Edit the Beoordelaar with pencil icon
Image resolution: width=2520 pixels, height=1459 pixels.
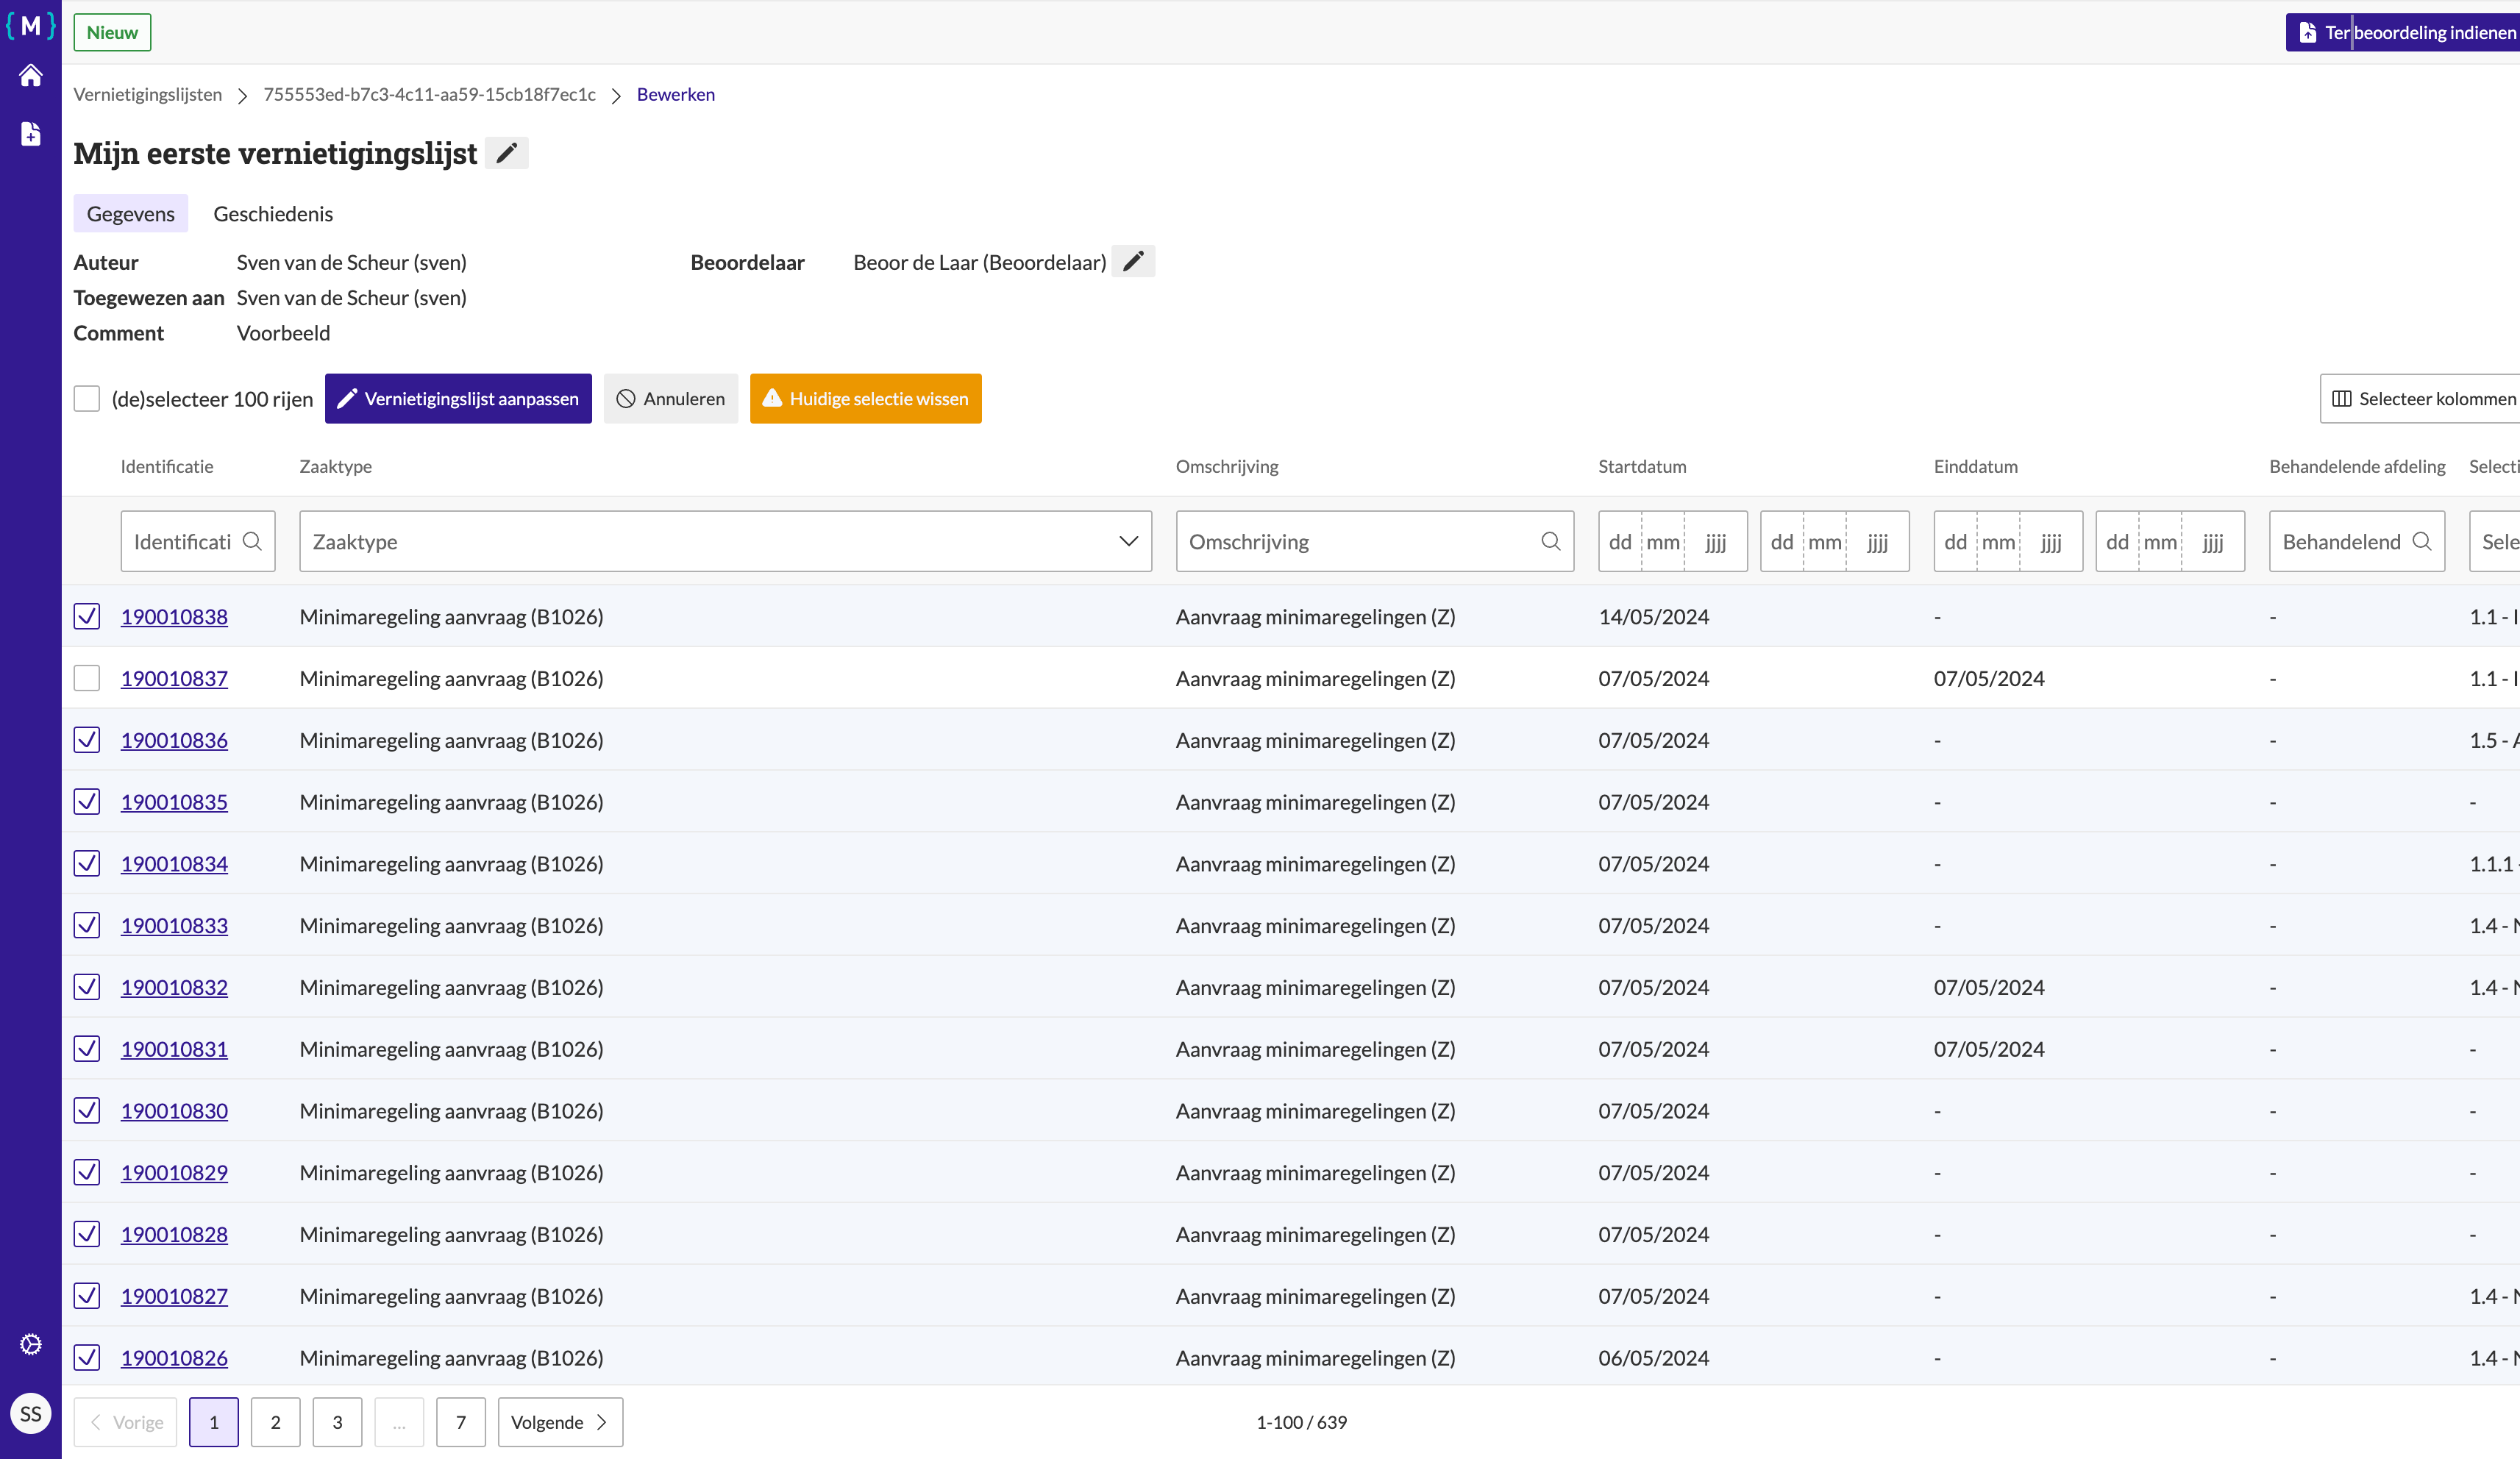point(1133,262)
